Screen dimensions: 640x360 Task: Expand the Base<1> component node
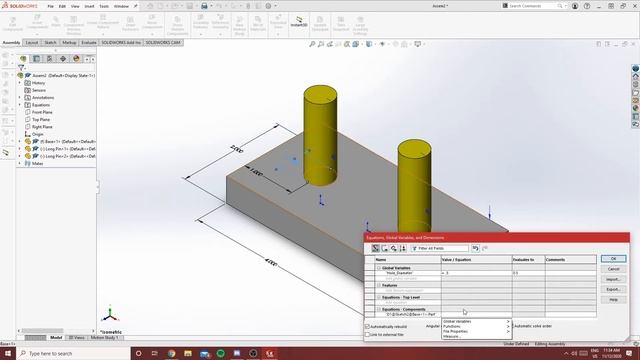pyautogui.click(x=20, y=141)
